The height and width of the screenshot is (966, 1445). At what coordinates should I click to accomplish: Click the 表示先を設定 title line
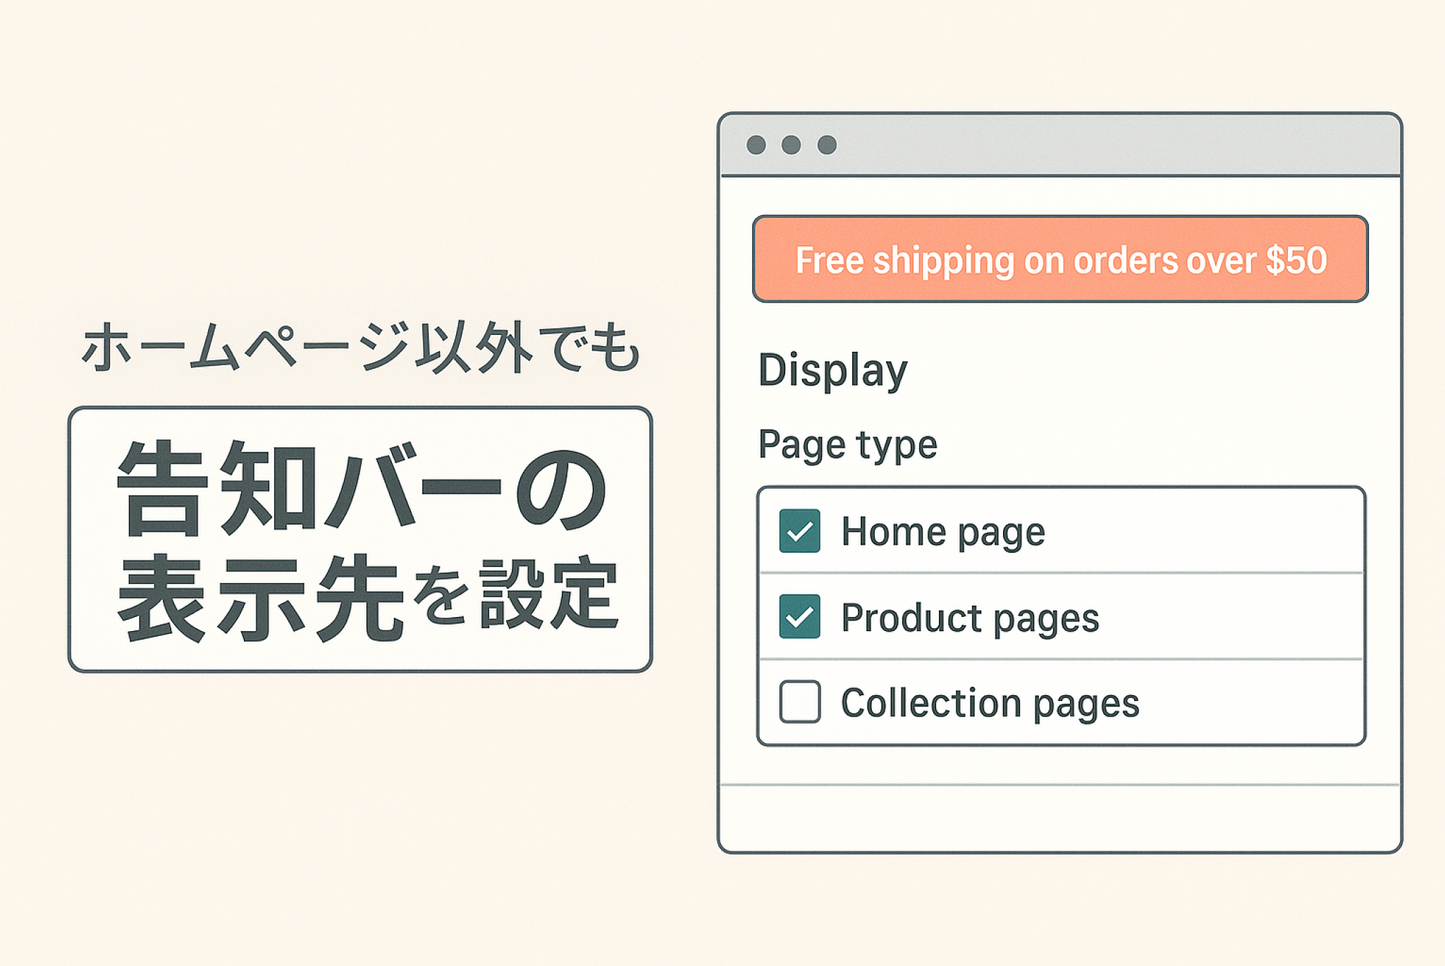[x=368, y=598]
